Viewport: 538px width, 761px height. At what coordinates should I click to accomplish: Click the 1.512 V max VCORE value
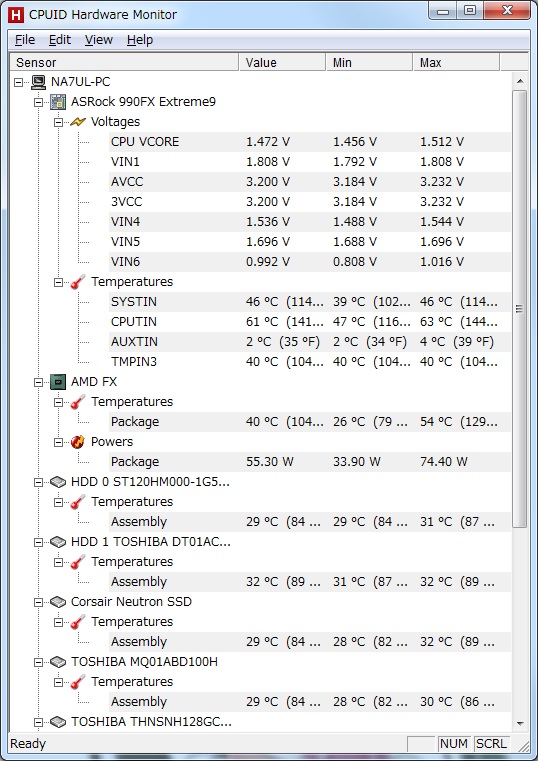click(x=442, y=142)
